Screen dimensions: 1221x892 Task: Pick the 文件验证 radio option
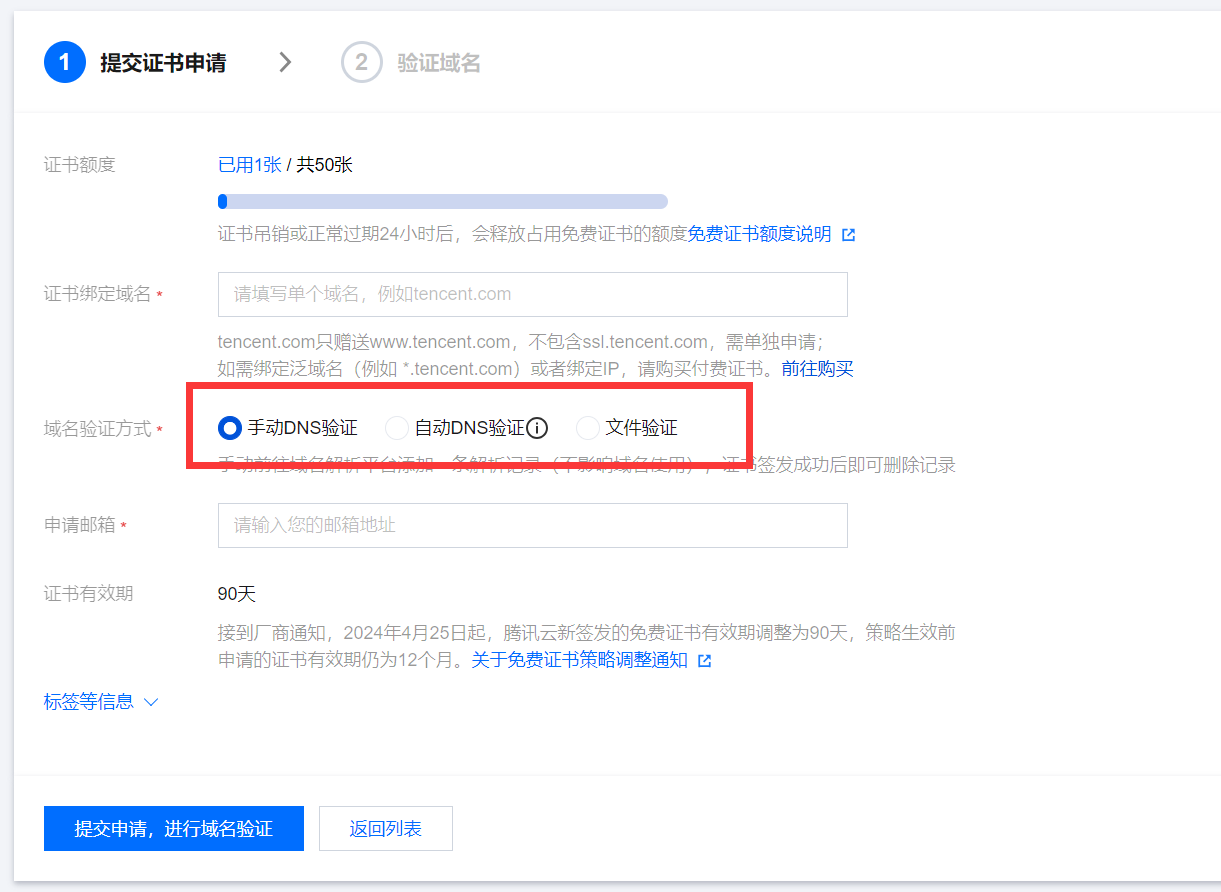tap(588, 429)
